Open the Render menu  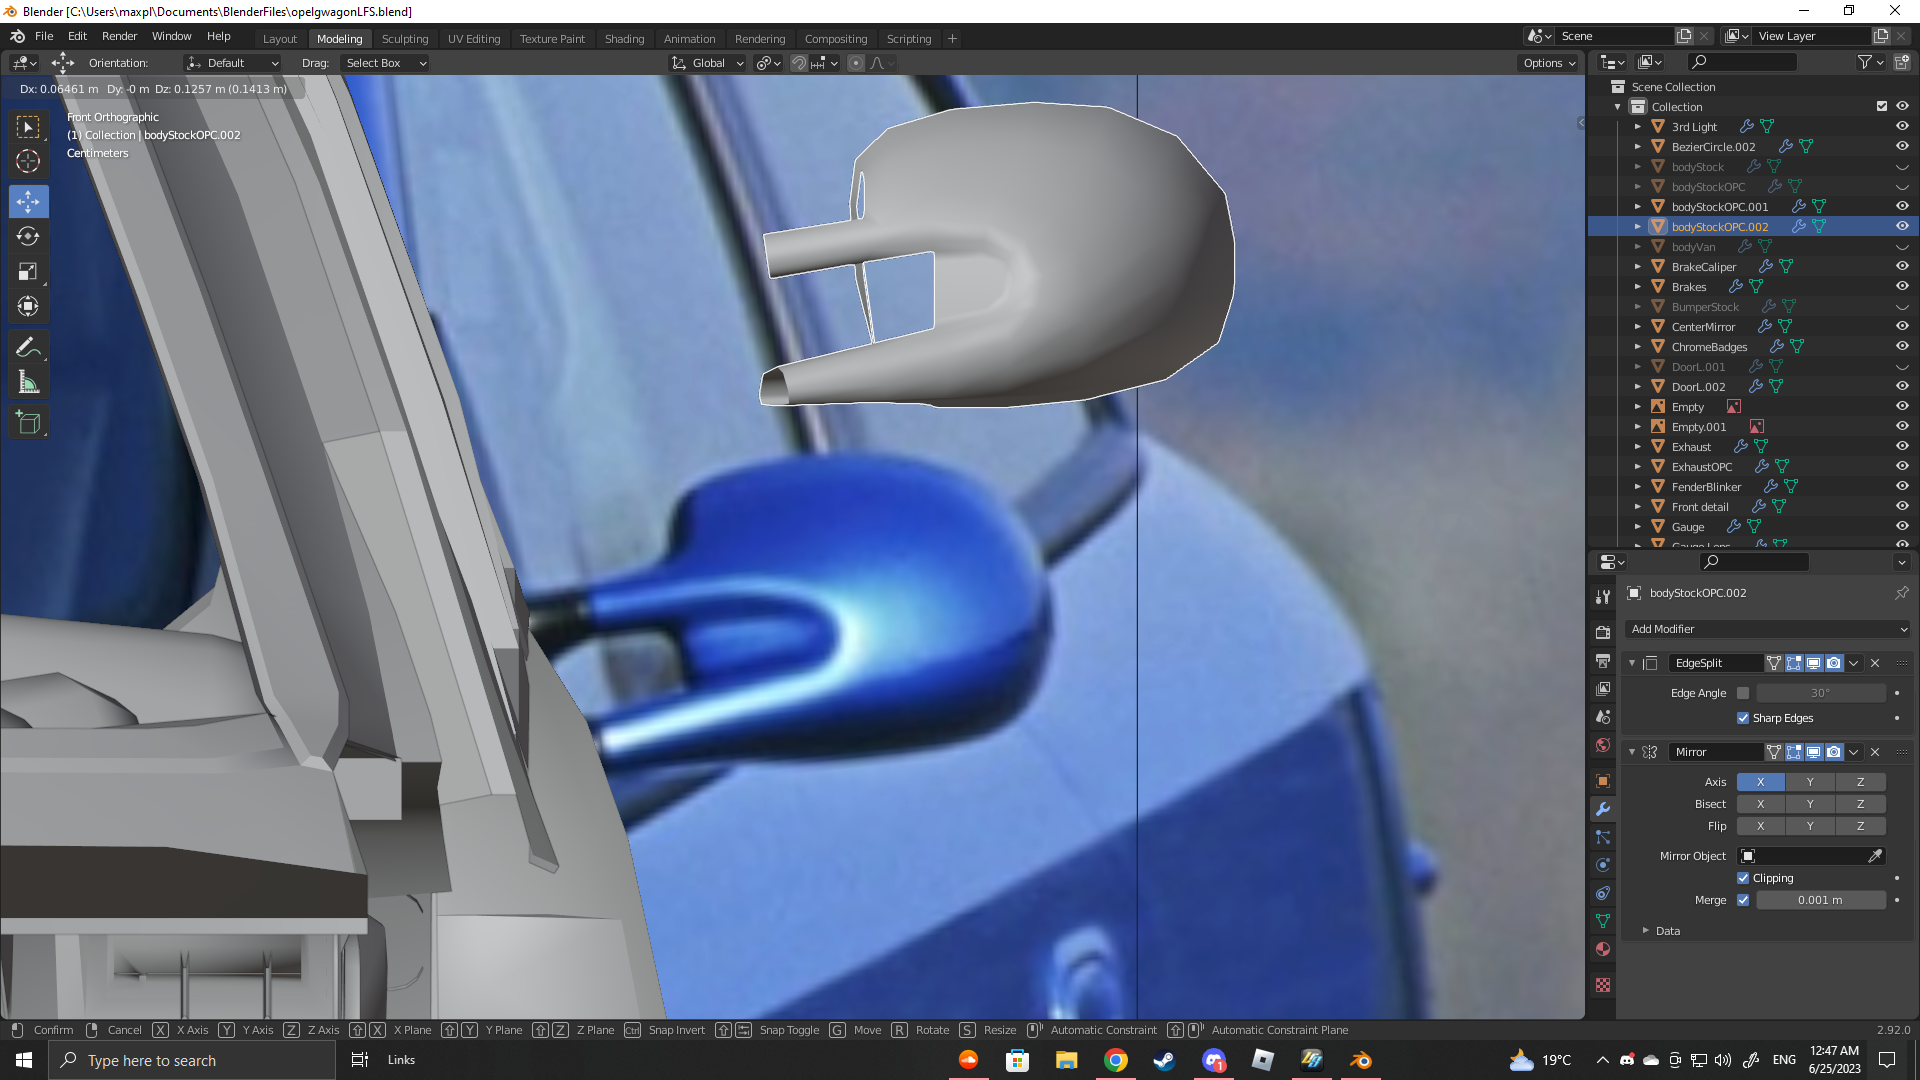tap(119, 36)
